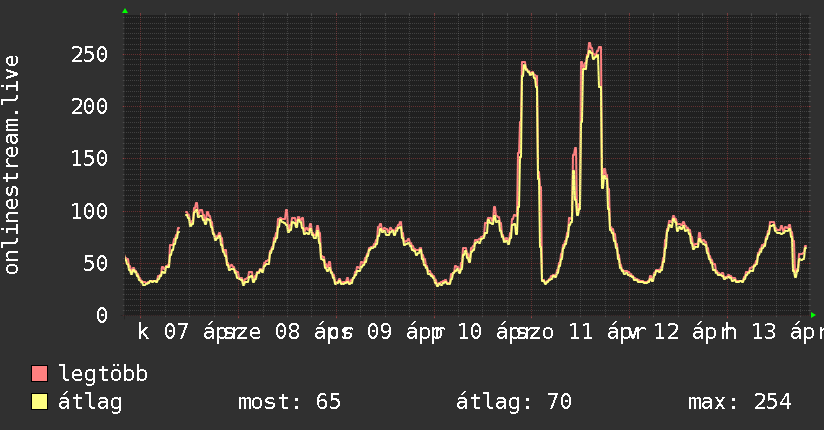Screen dimensions: 824x430
Task: Click the '10' date label on x-axis
Action: click(470, 332)
